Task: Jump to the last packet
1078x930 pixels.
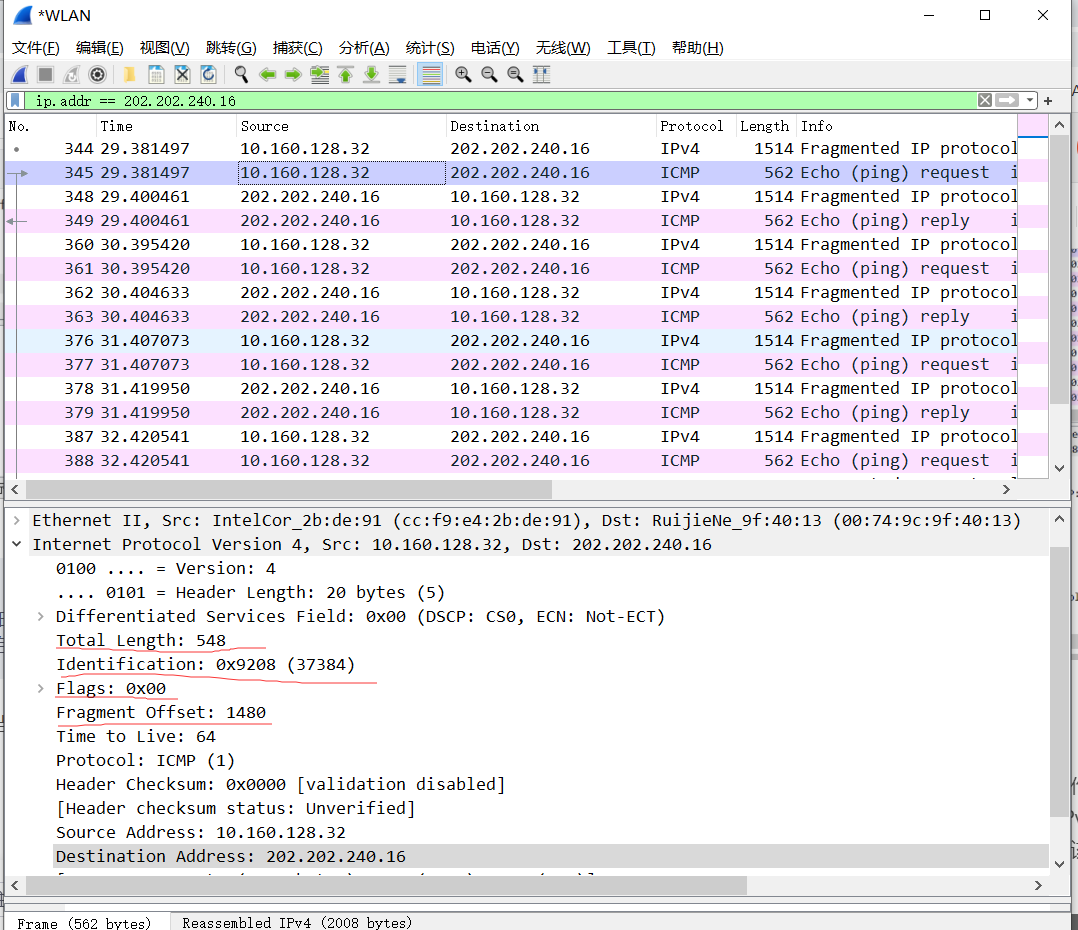Action: [x=372, y=74]
